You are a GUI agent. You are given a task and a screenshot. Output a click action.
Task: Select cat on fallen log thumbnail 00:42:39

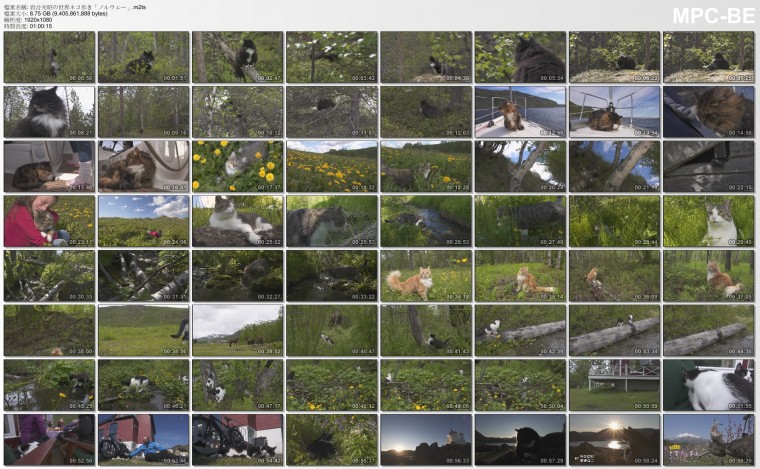(x=520, y=330)
